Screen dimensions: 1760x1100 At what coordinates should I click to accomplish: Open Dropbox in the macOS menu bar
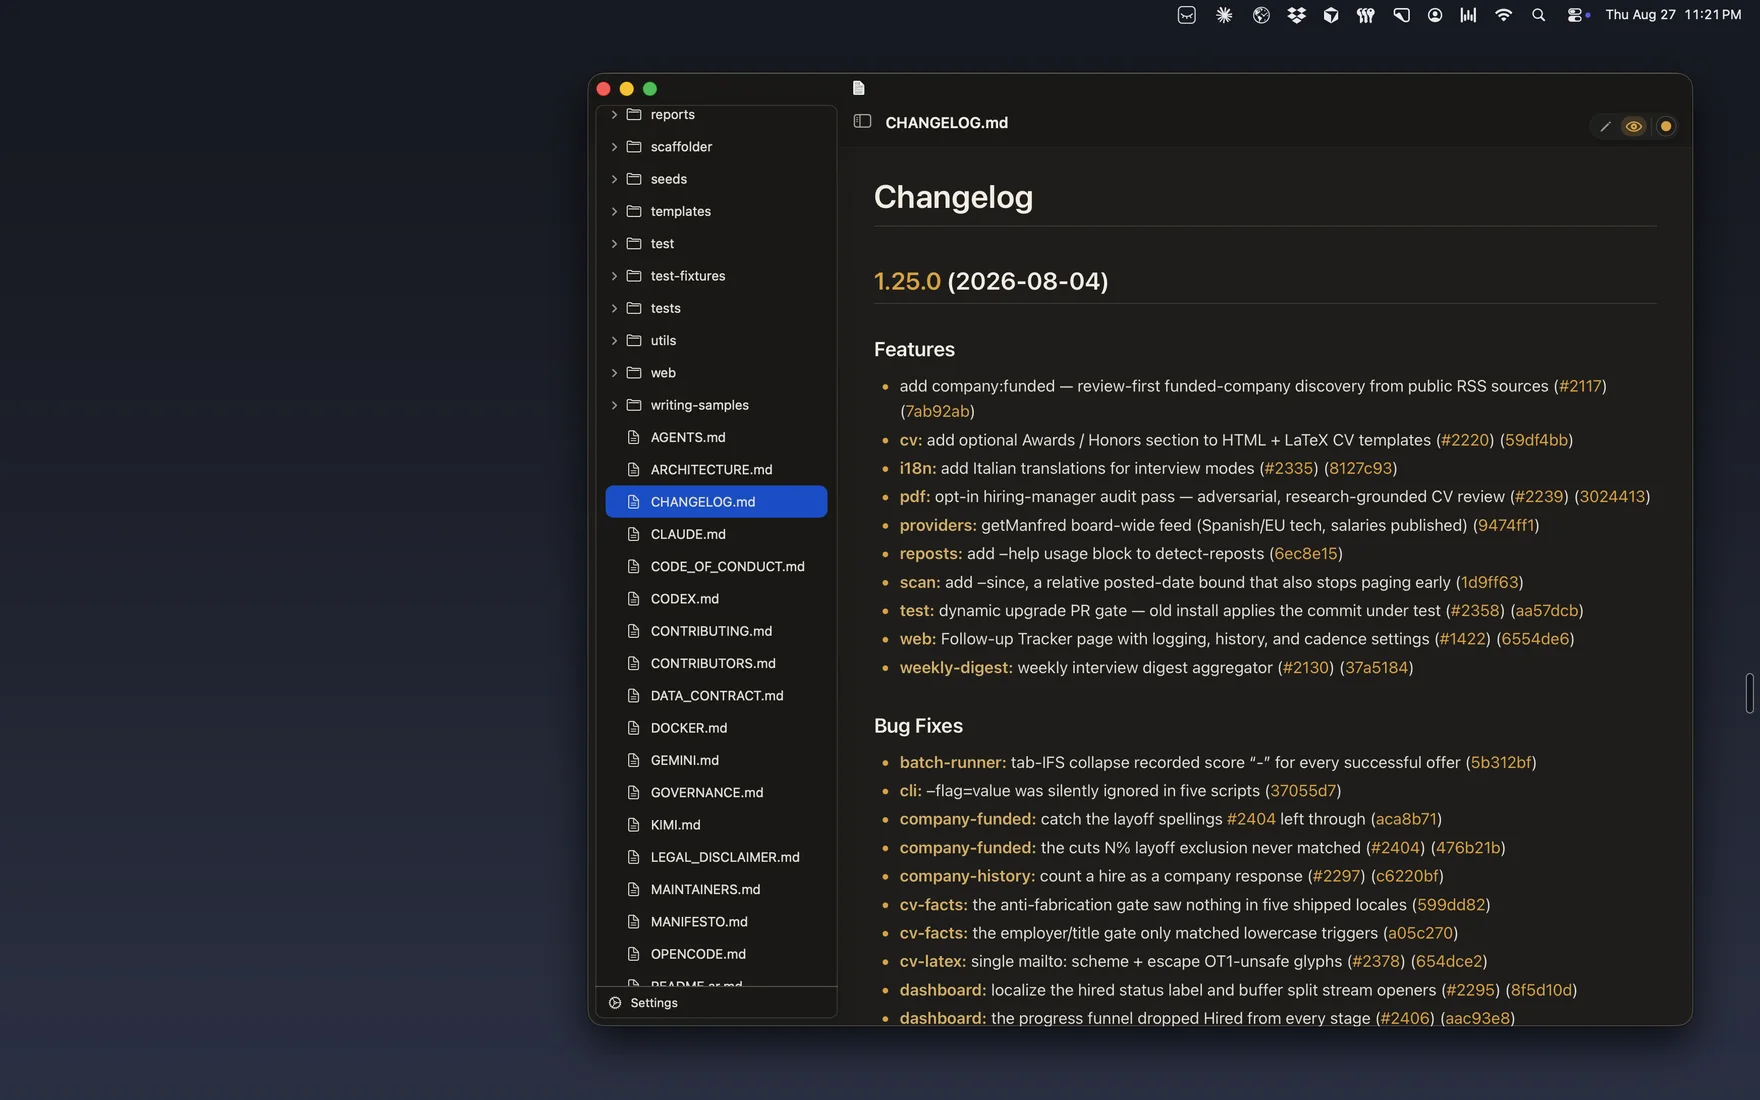pyautogui.click(x=1296, y=15)
